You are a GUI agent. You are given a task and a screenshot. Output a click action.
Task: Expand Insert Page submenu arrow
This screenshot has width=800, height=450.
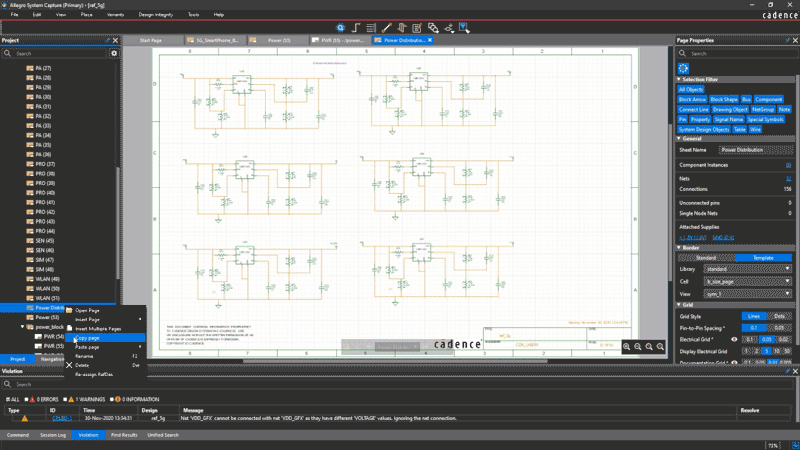[x=140, y=319]
